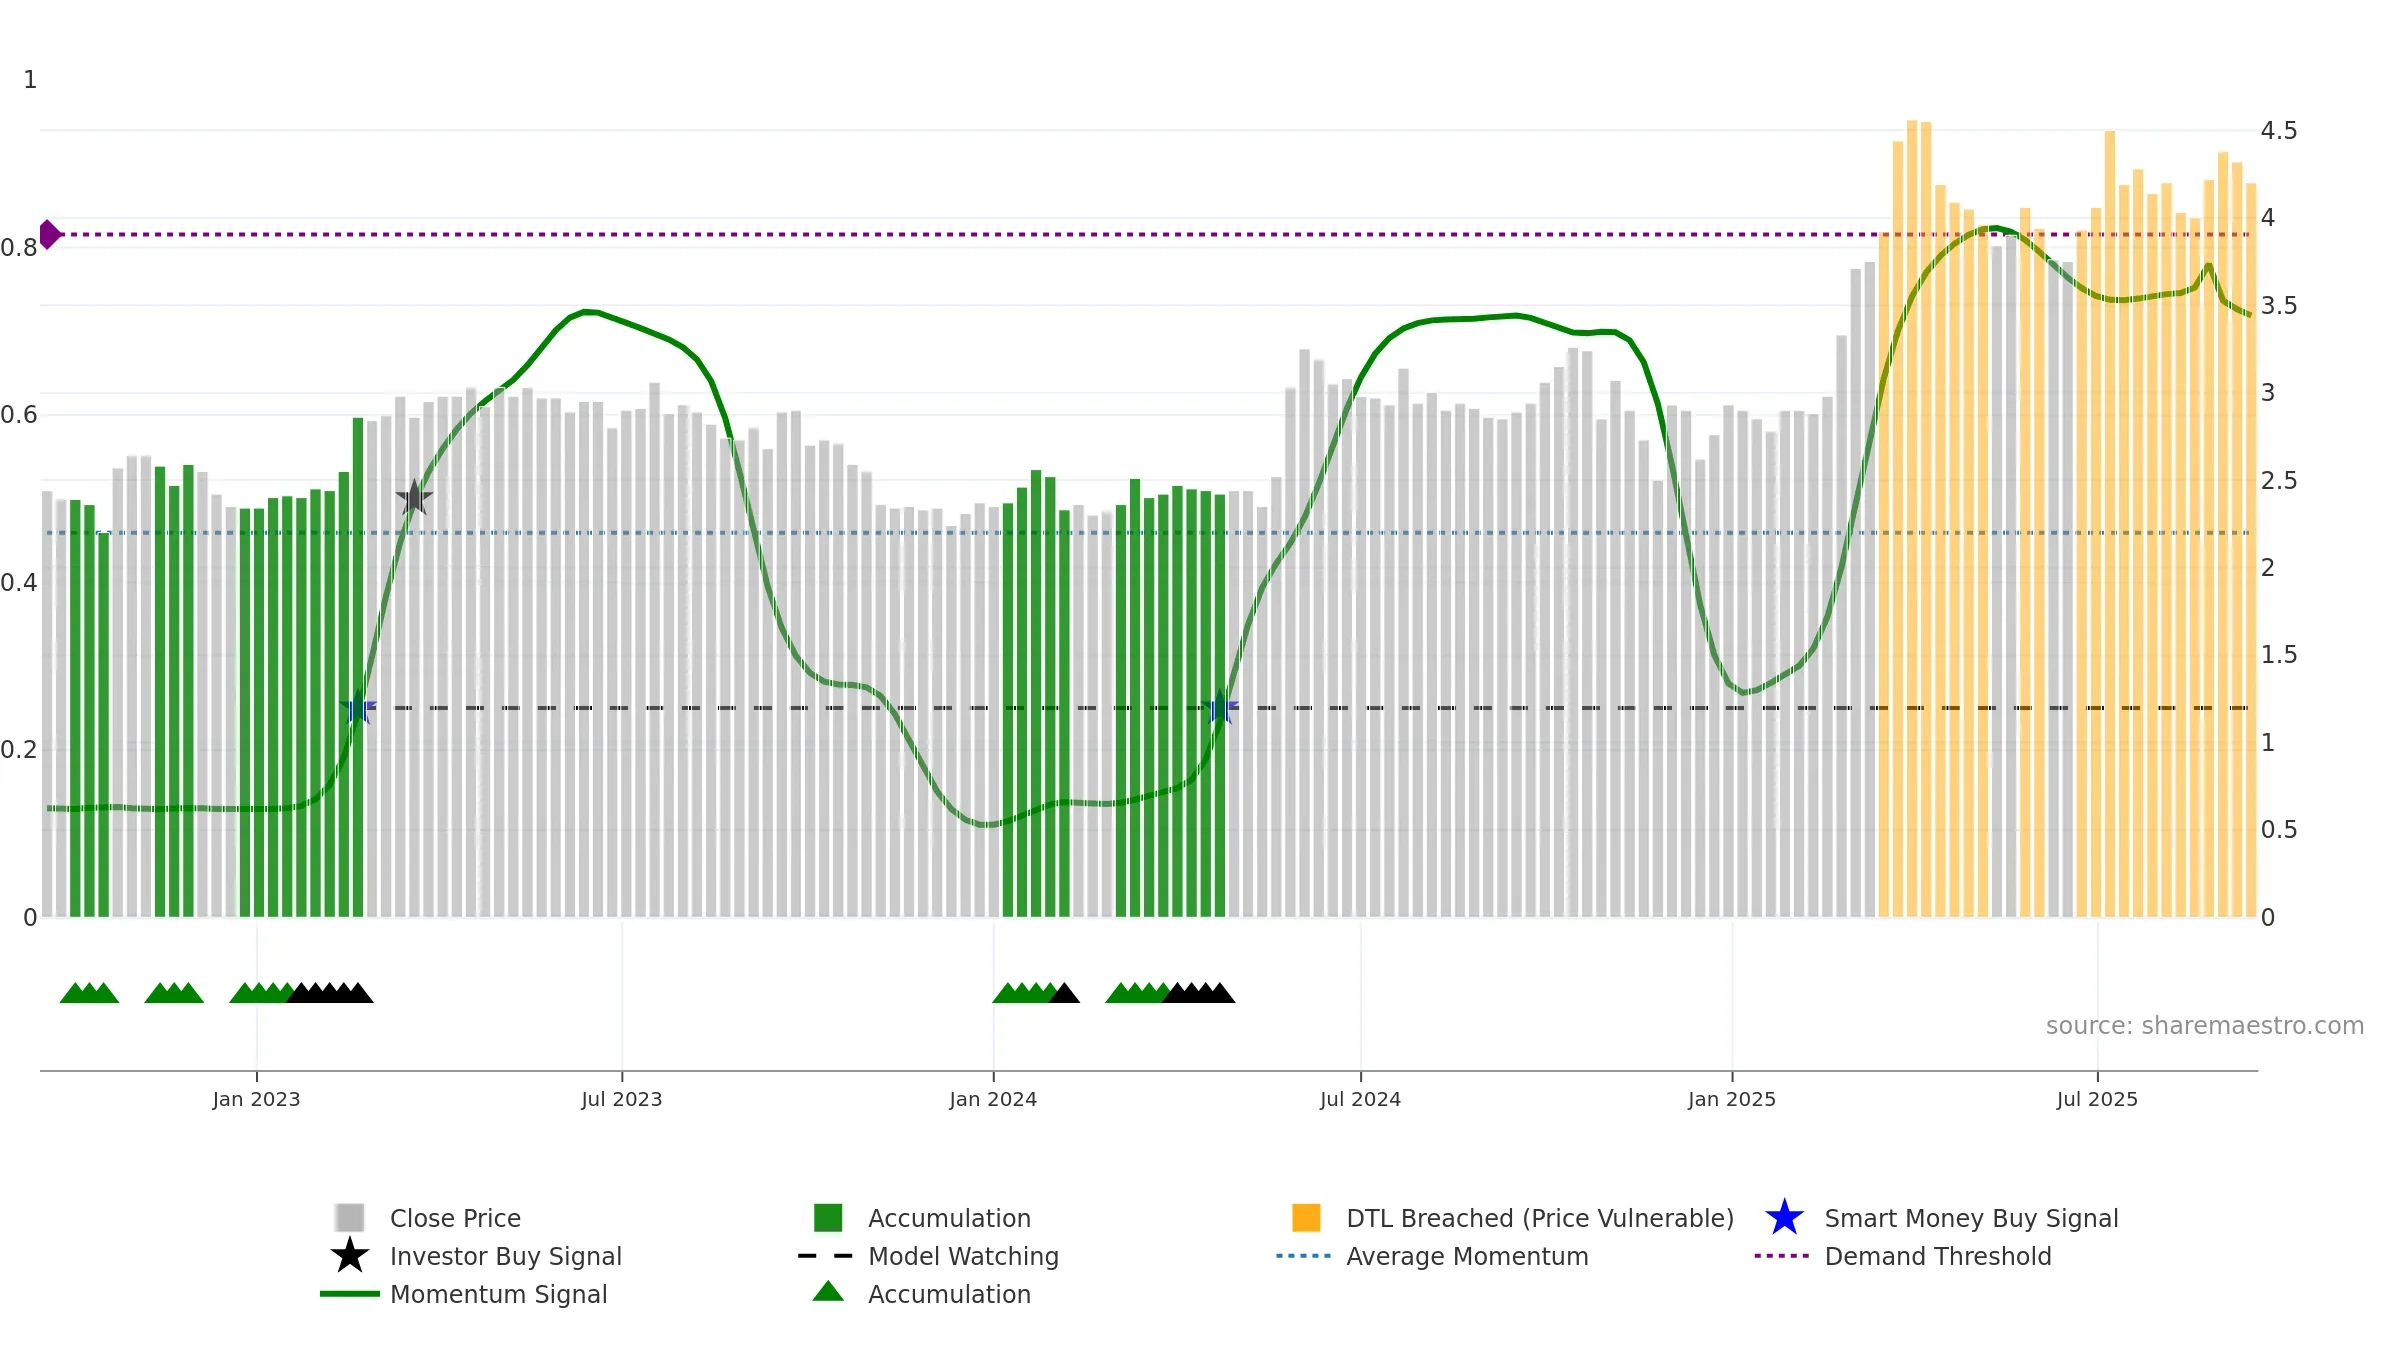Click the orange DTL Breached color swatch

pos(1306,1217)
